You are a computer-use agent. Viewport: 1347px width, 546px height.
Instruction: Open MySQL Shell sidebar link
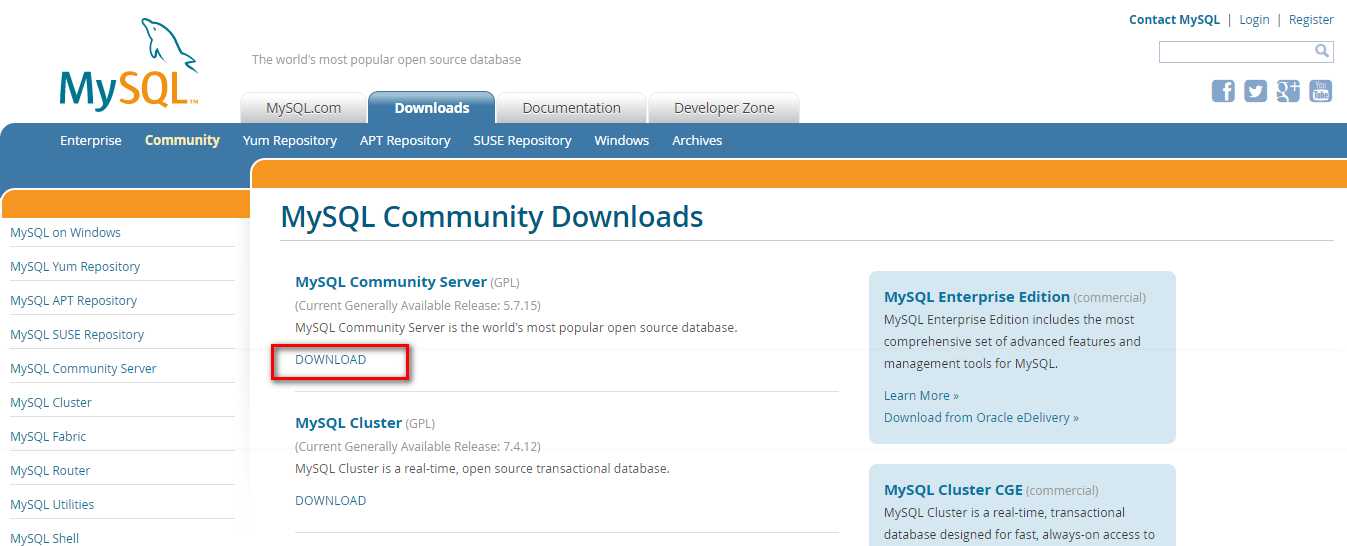44,538
